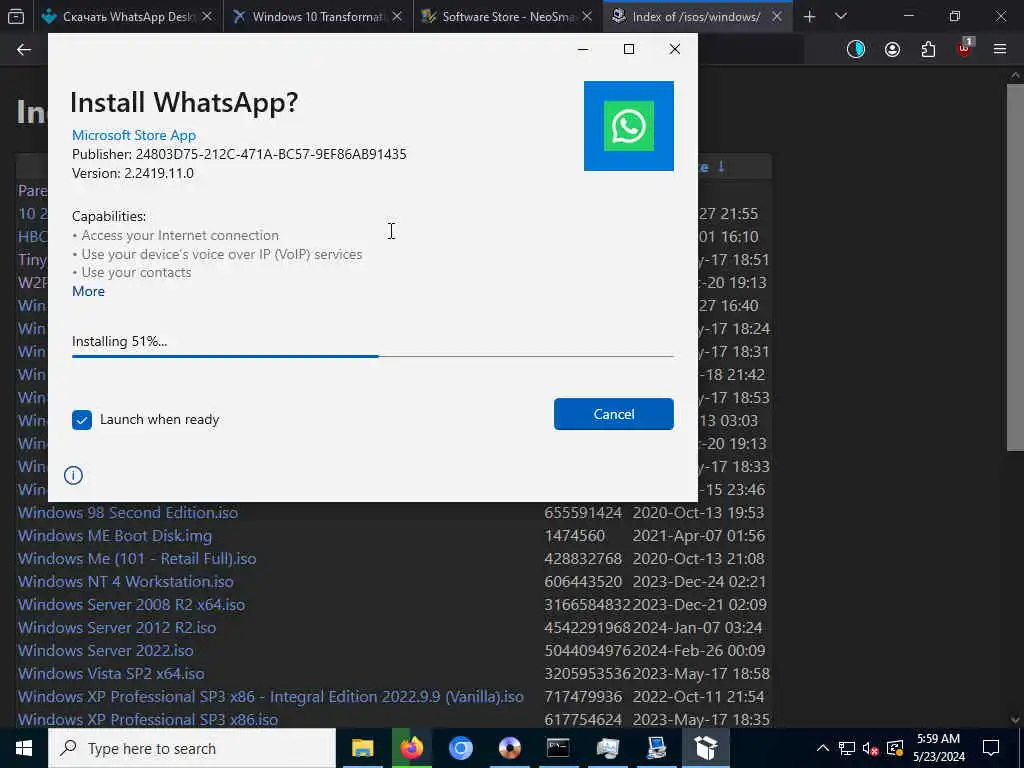
Task: Click the info icon in installer window
Action: click(73, 475)
